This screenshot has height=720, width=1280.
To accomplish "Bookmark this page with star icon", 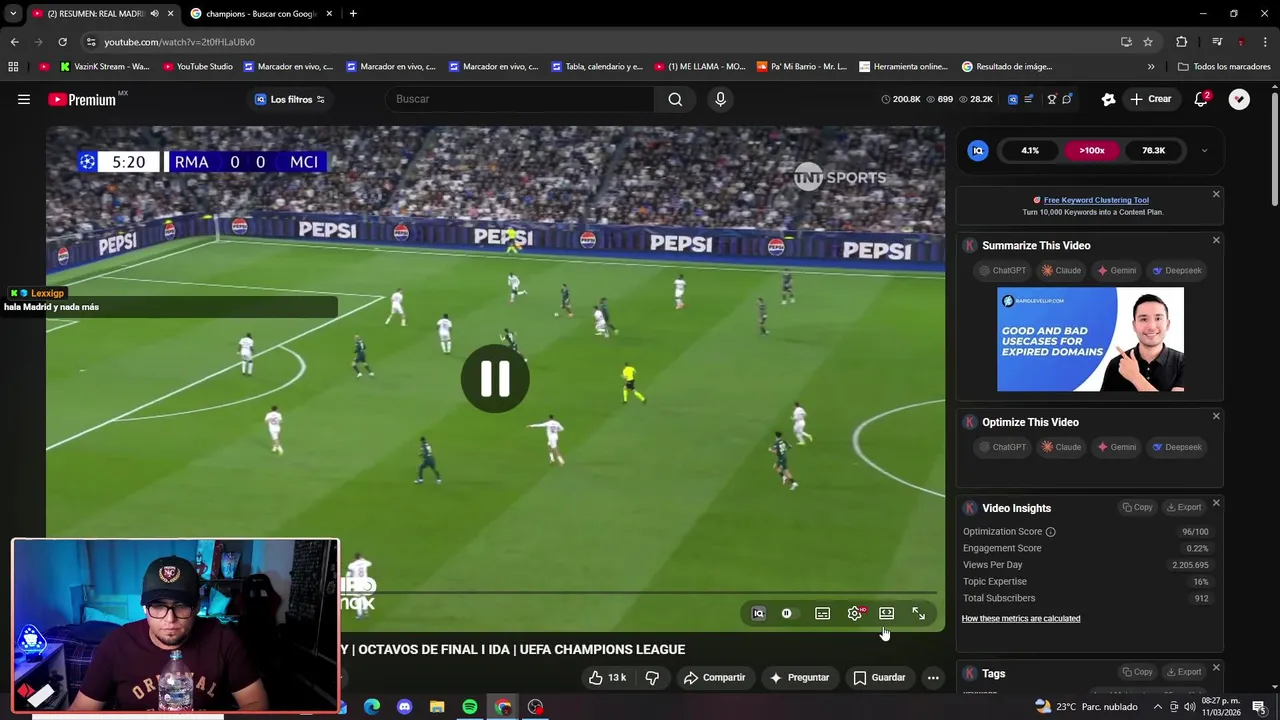I will point(1148,42).
